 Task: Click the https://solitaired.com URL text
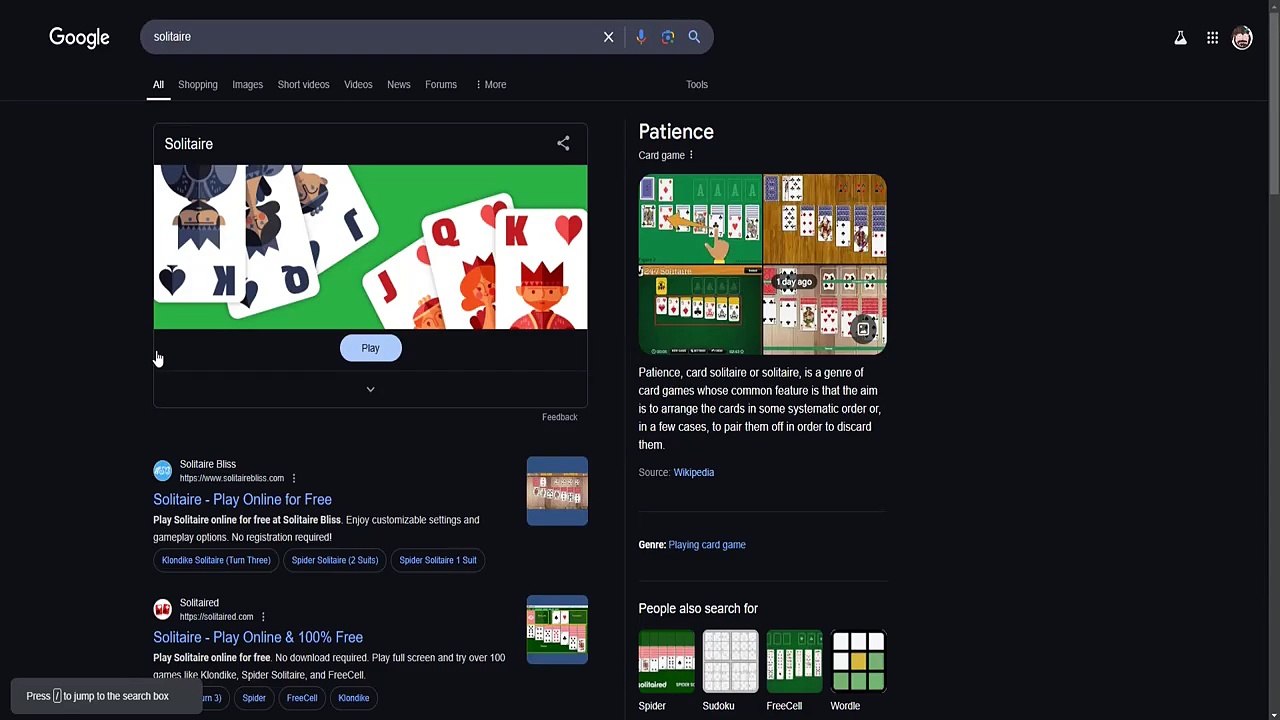click(x=217, y=617)
